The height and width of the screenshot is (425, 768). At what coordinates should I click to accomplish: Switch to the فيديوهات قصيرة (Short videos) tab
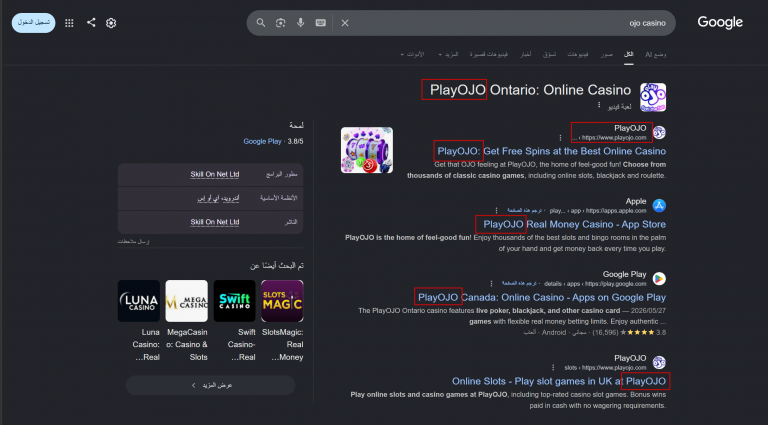click(489, 54)
